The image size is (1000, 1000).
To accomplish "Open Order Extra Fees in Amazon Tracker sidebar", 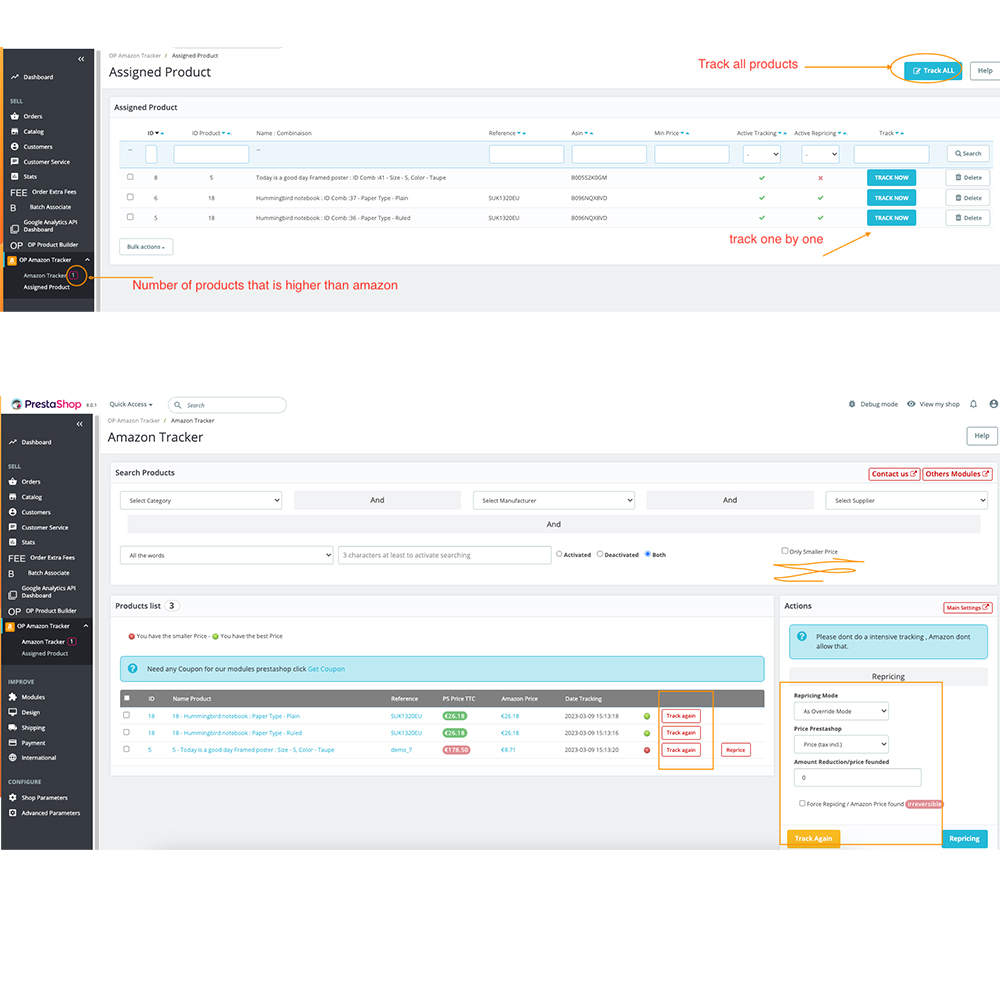I will (52, 557).
